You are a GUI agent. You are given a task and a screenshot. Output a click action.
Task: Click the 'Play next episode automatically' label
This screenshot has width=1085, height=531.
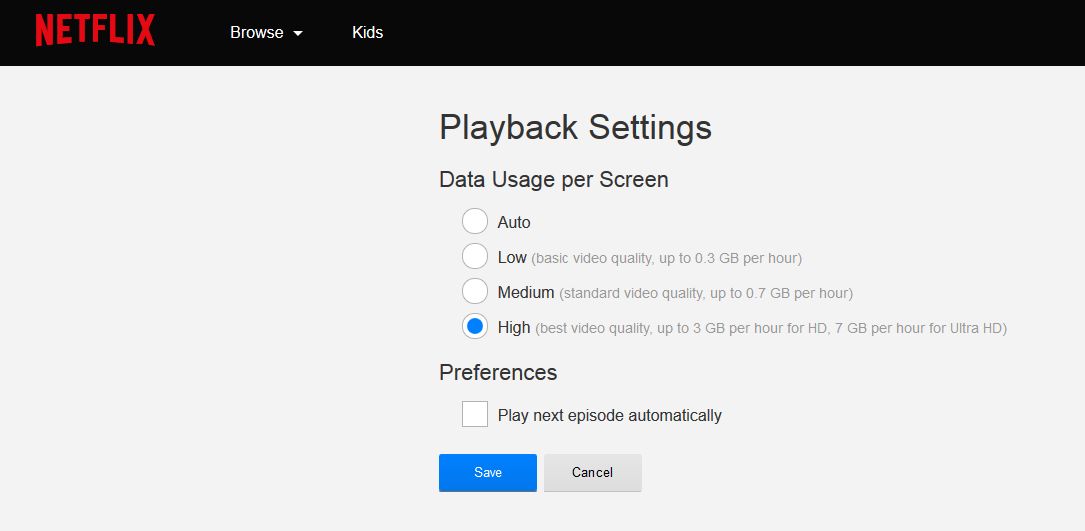click(x=610, y=415)
